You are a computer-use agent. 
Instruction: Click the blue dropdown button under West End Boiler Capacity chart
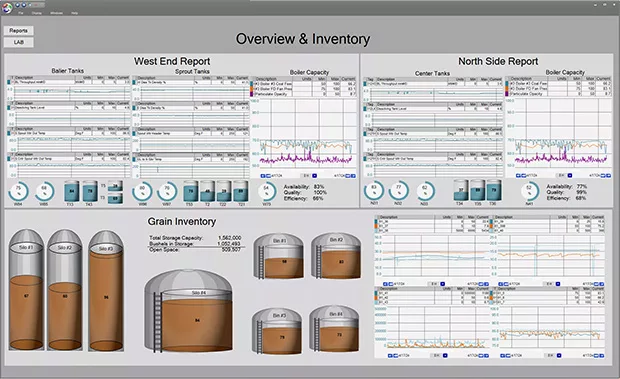click(x=315, y=175)
